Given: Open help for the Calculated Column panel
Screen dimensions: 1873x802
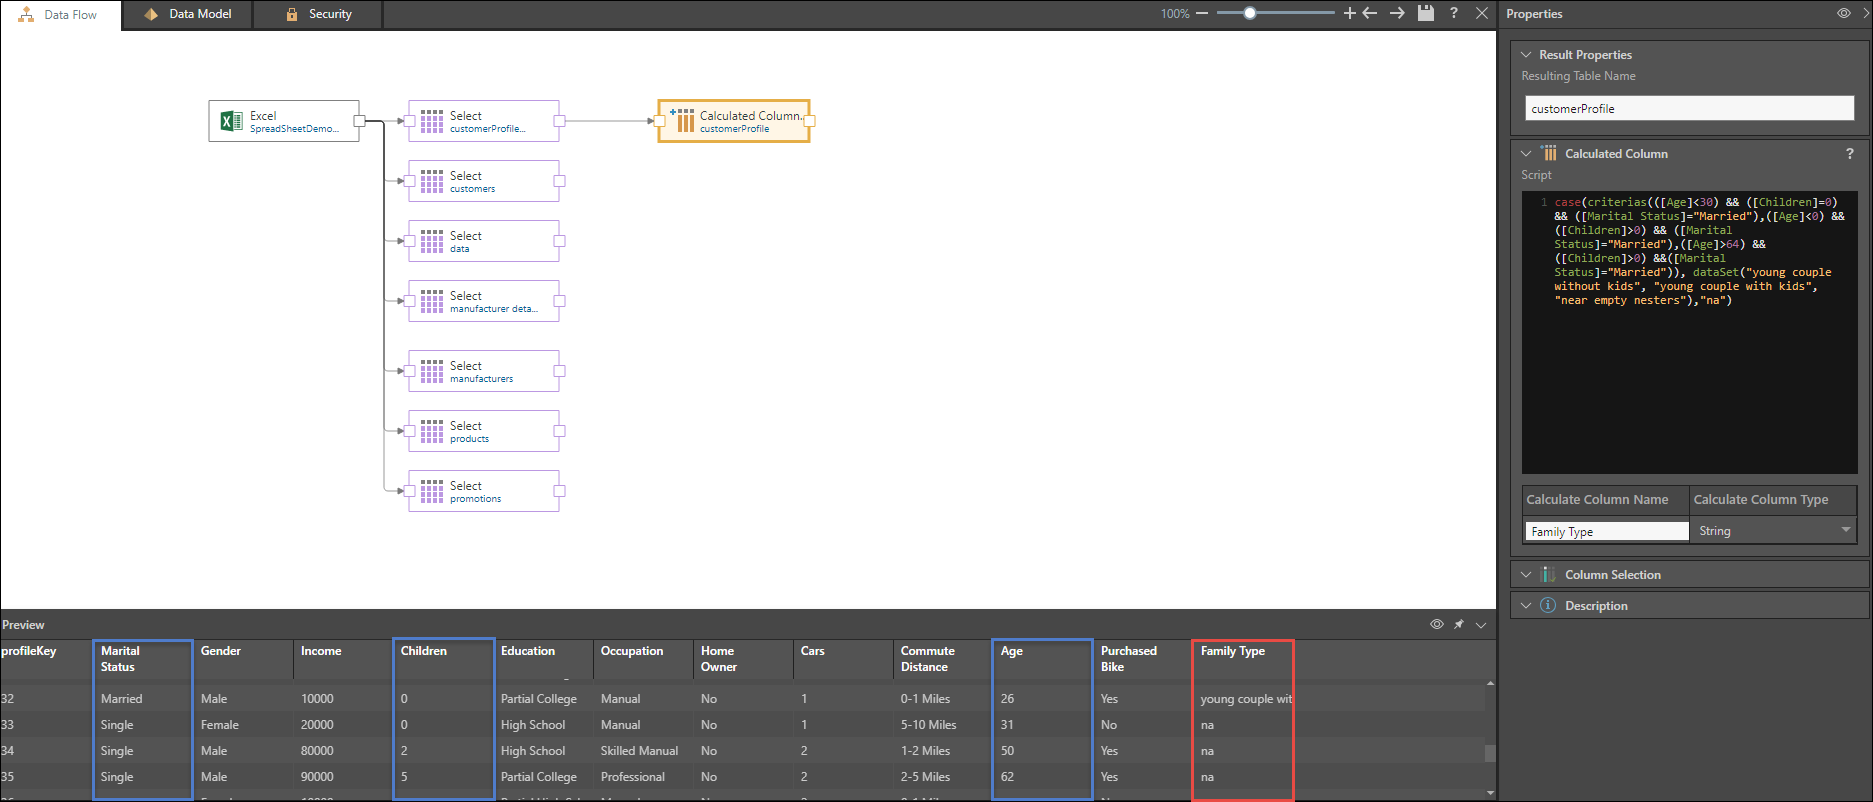Looking at the screenshot, I should [1849, 154].
